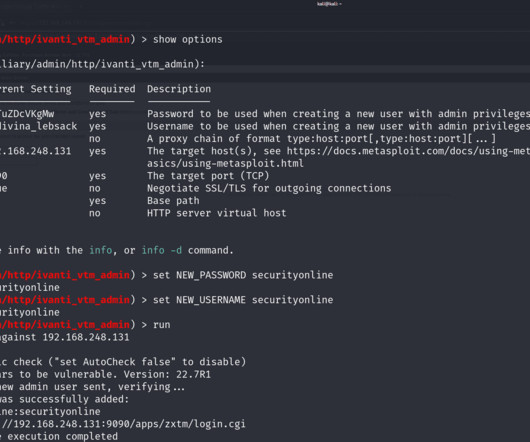Click the 'against 192.168.248.131' output line
The image size is (530, 442).
coord(65,337)
